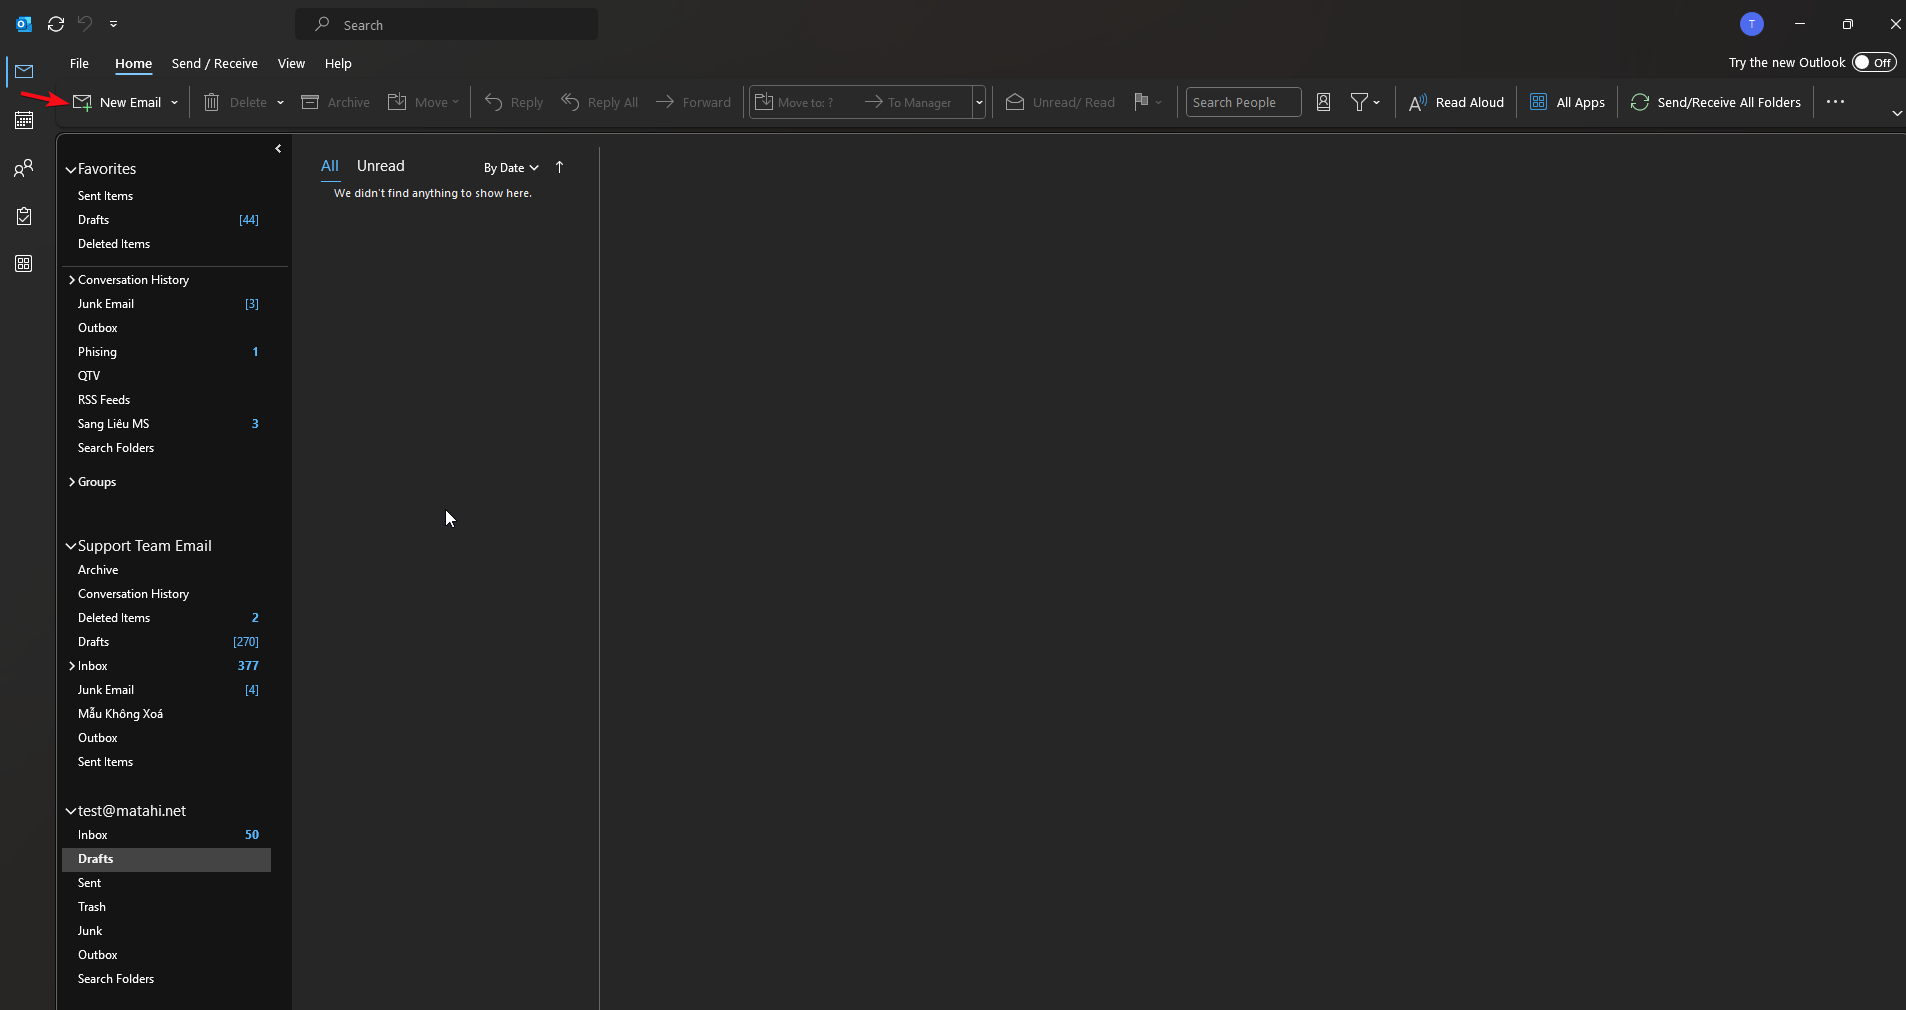Toggle the Try the new Outlook switch
Image resolution: width=1906 pixels, height=1010 pixels.
[1873, 62]
